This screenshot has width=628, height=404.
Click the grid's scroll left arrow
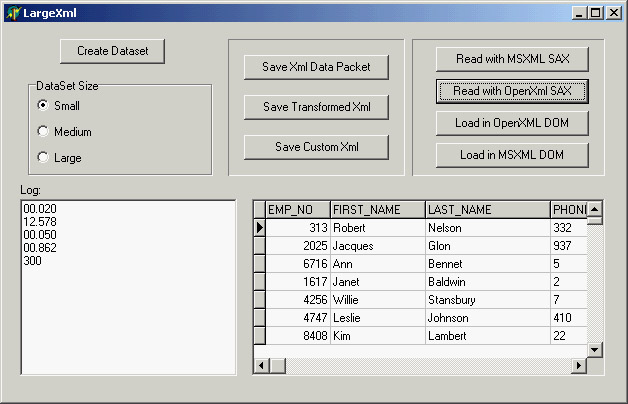point(261,366)
